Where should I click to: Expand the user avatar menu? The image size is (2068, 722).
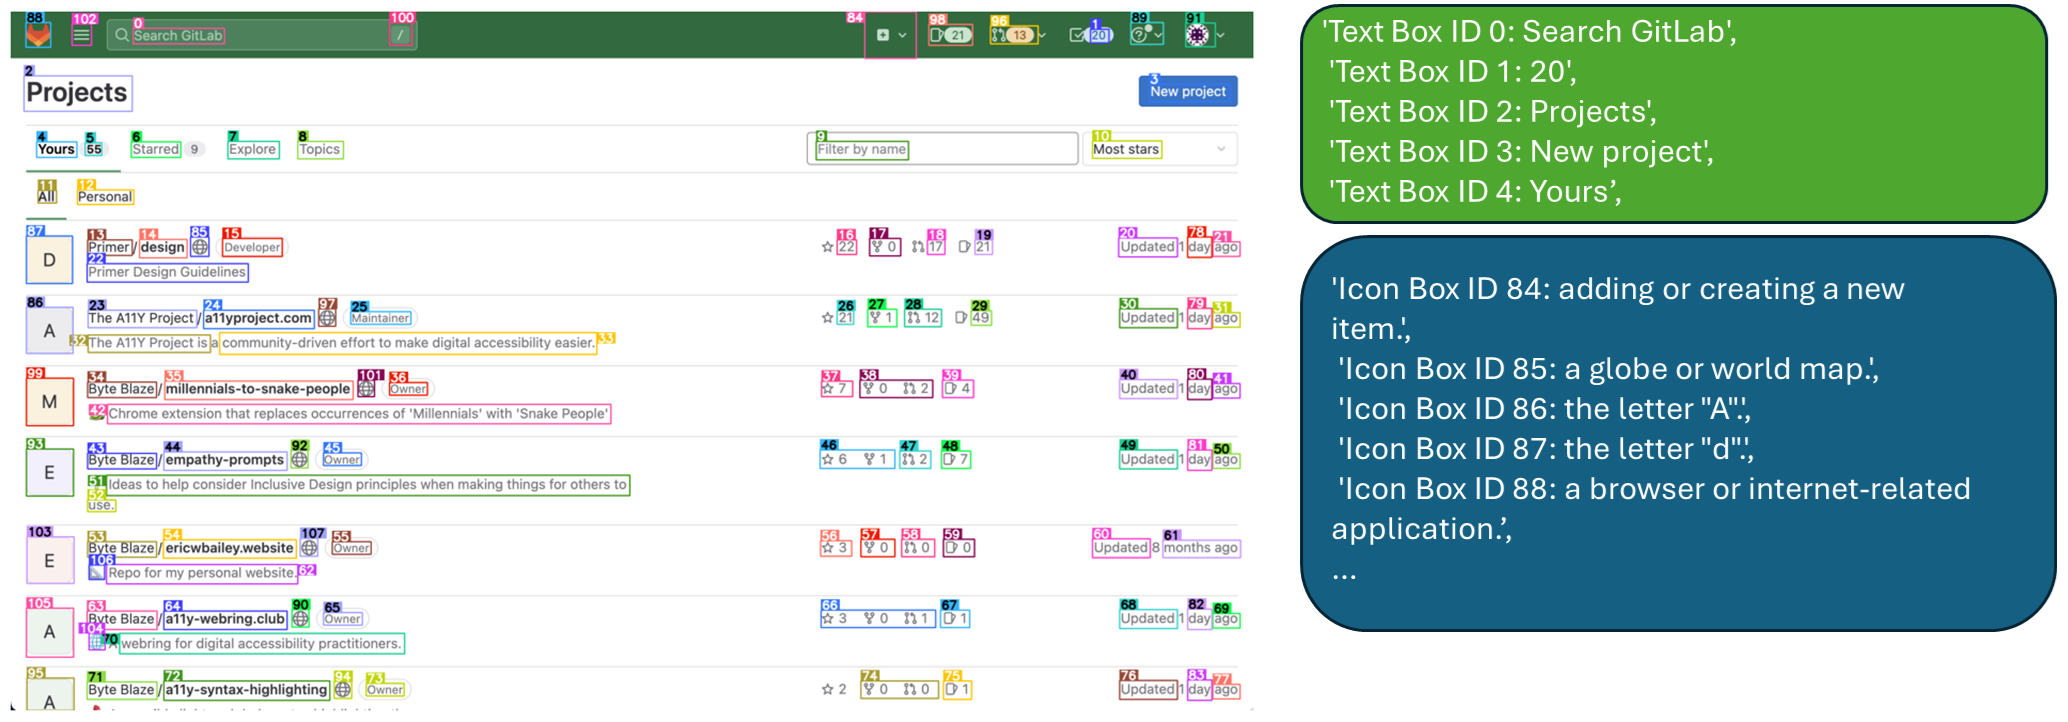pyautogui.click(x=1204, y=35)
